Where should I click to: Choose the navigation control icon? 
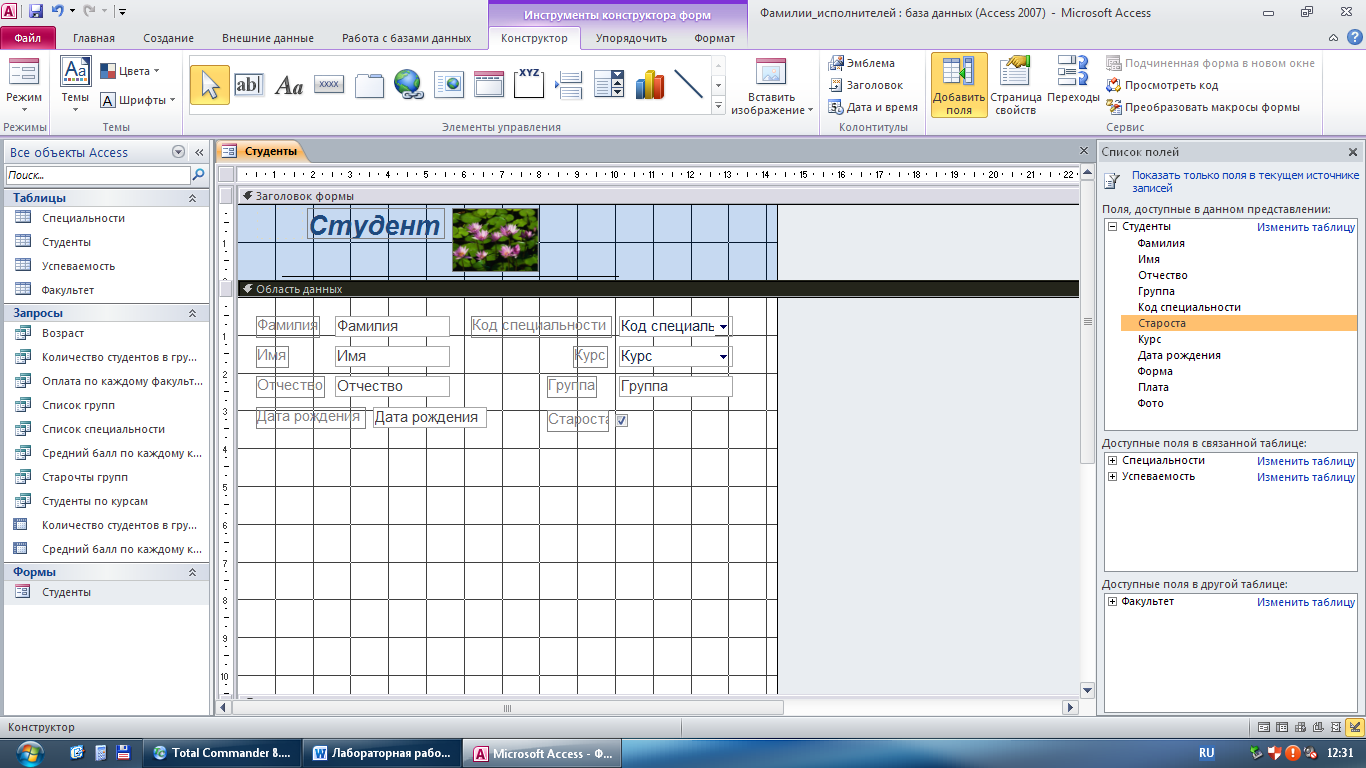tap(489, 85)
